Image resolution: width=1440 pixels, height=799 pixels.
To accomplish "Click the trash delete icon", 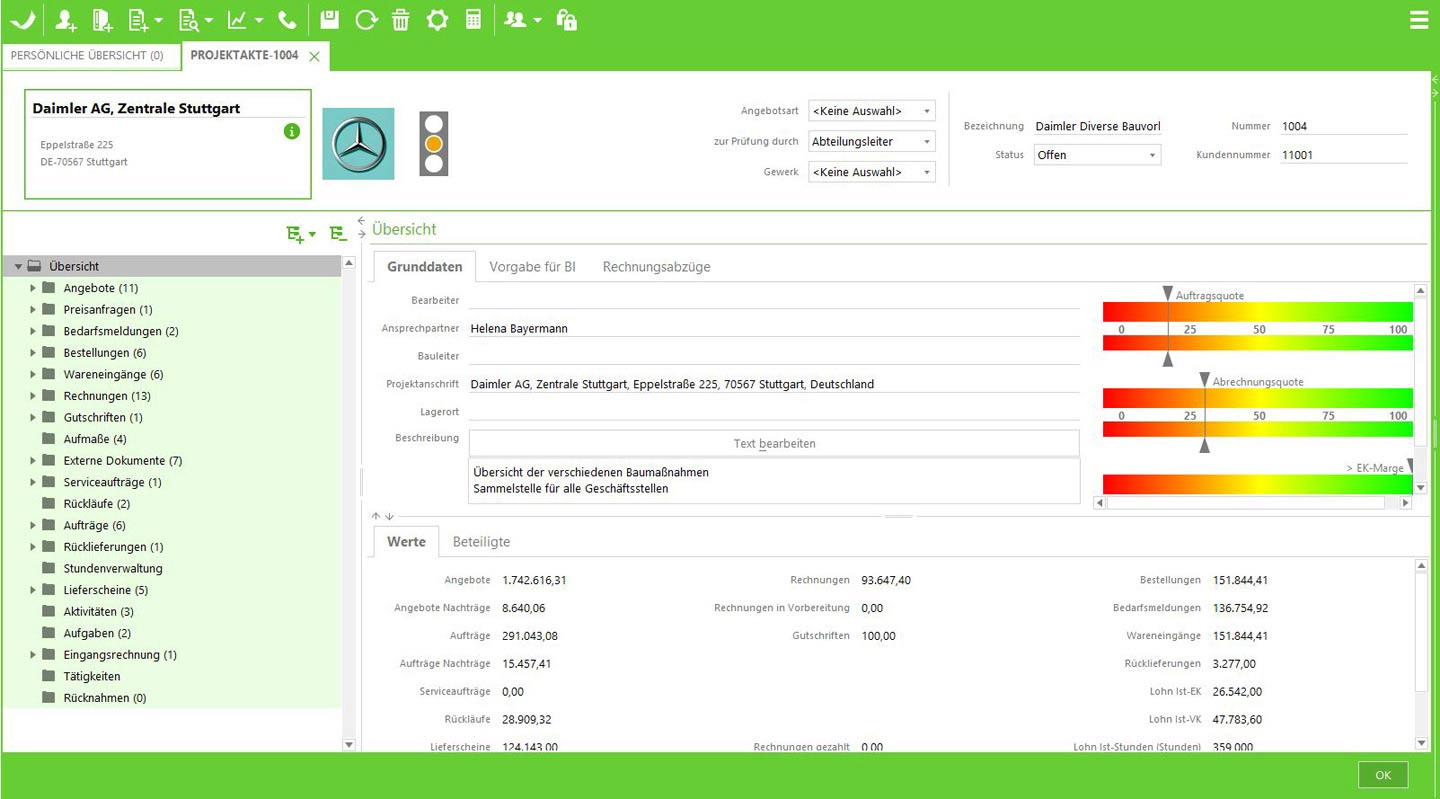I will pos(401,20).
